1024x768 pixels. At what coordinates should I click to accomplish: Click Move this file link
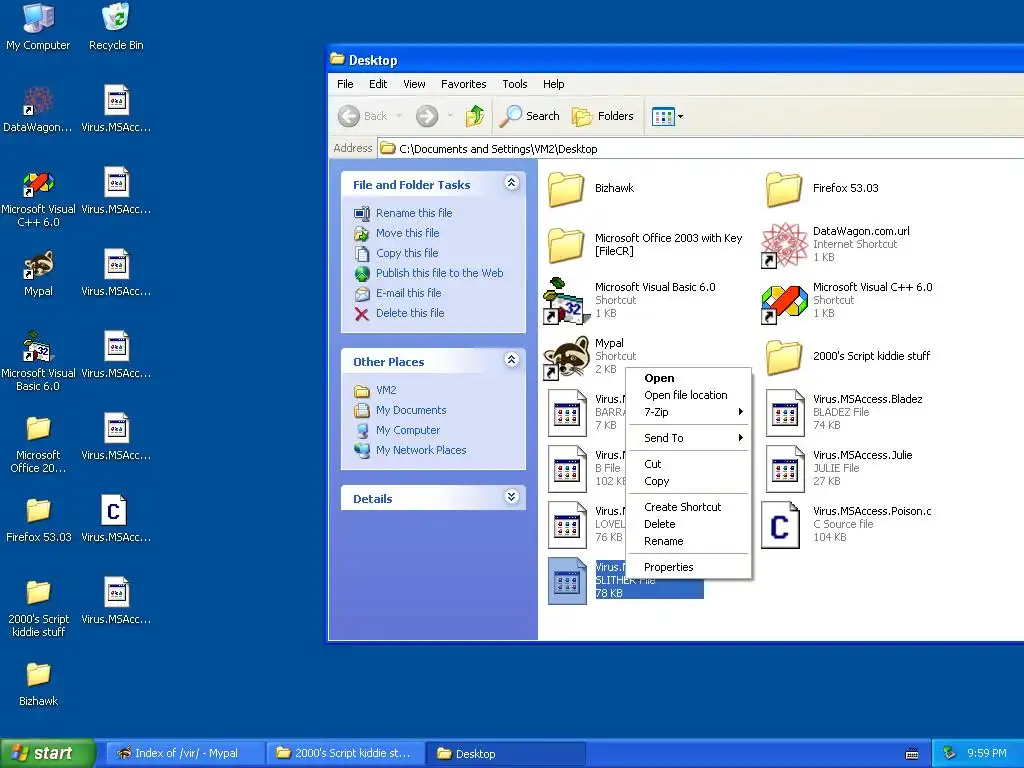[408, 233]
